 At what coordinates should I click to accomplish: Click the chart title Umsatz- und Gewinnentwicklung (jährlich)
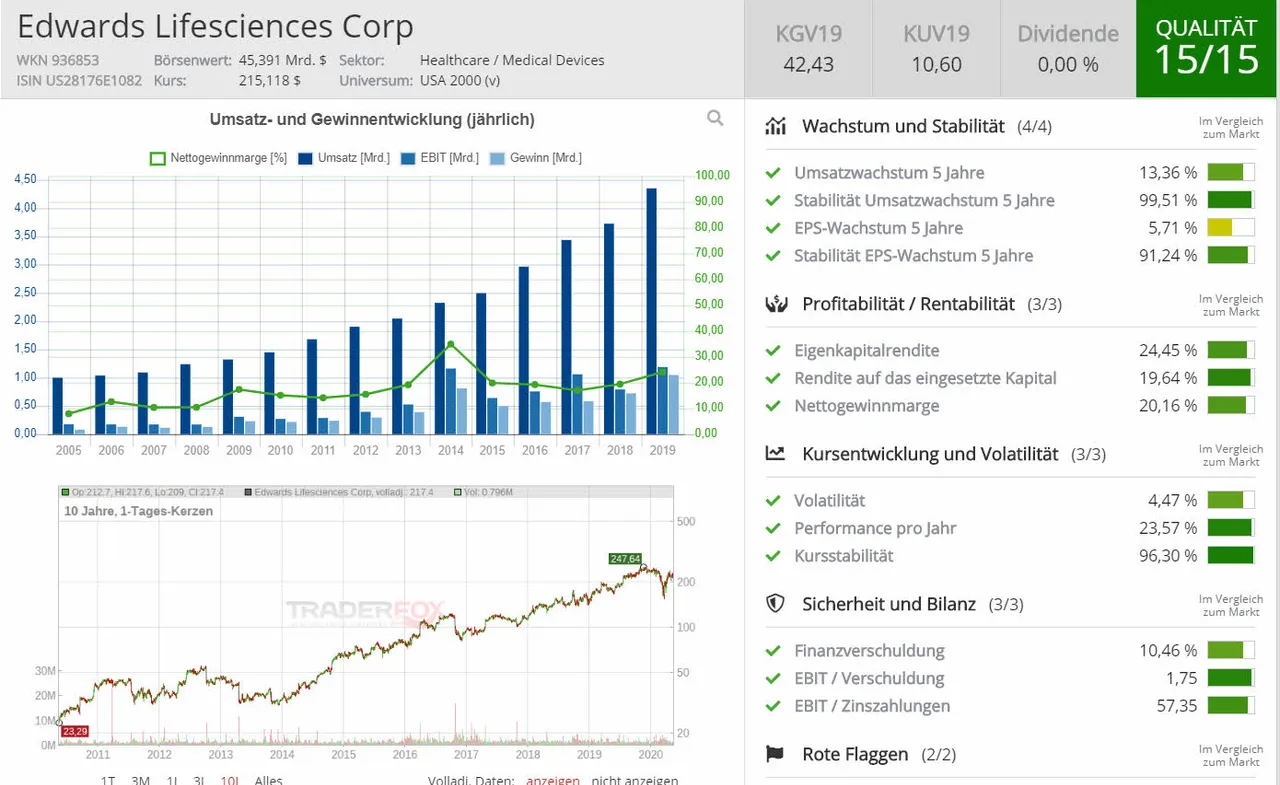[372, 120]
